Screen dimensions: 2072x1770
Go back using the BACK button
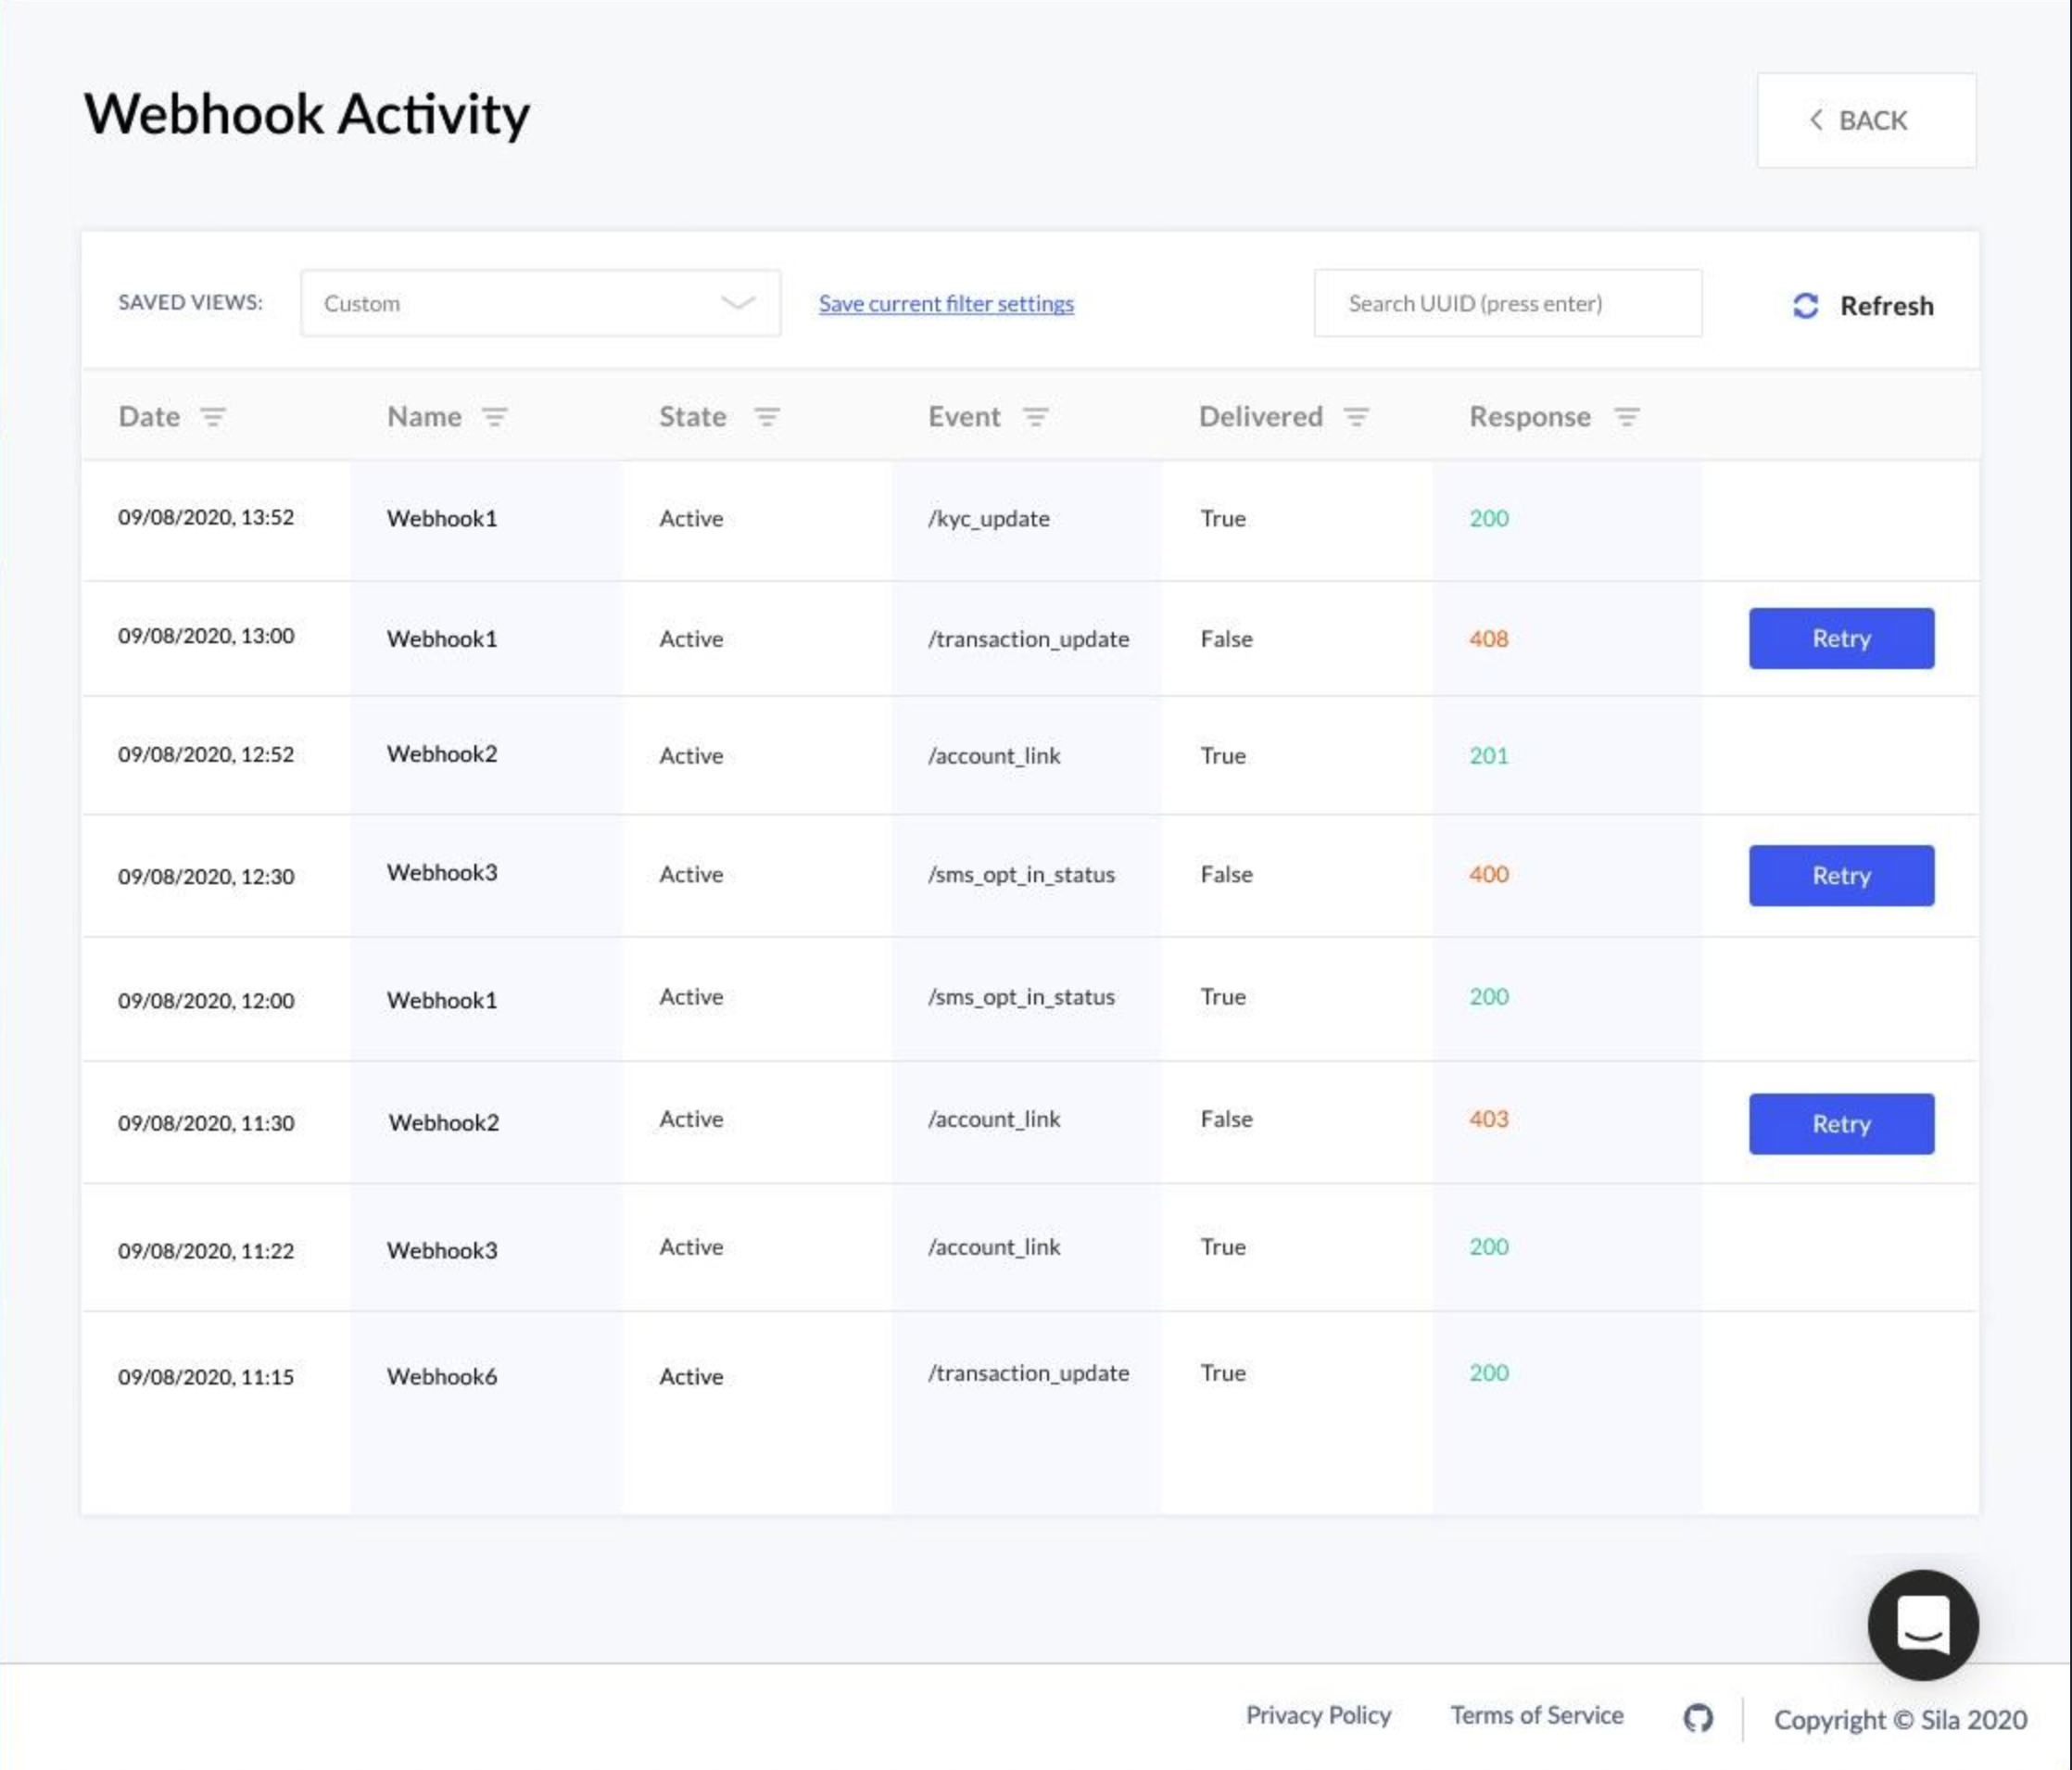tap(1865, 120)
